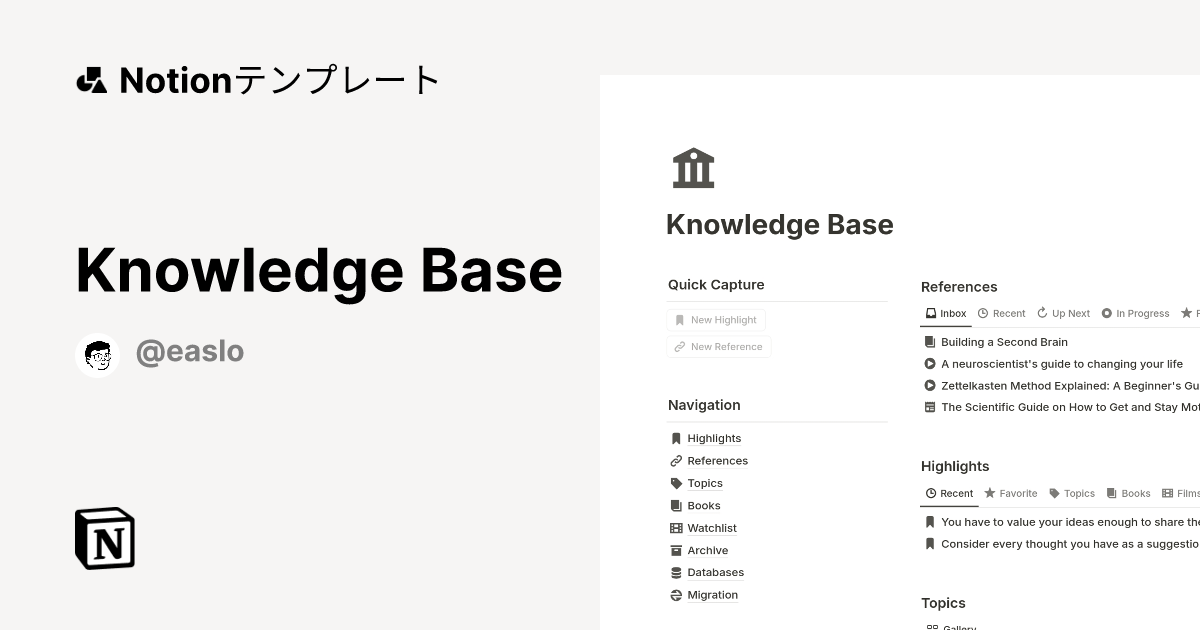This screenshot has width=1200, height=630.
Task: Switch to the Favorite tab in Highlights
Action: (1010, 493)
